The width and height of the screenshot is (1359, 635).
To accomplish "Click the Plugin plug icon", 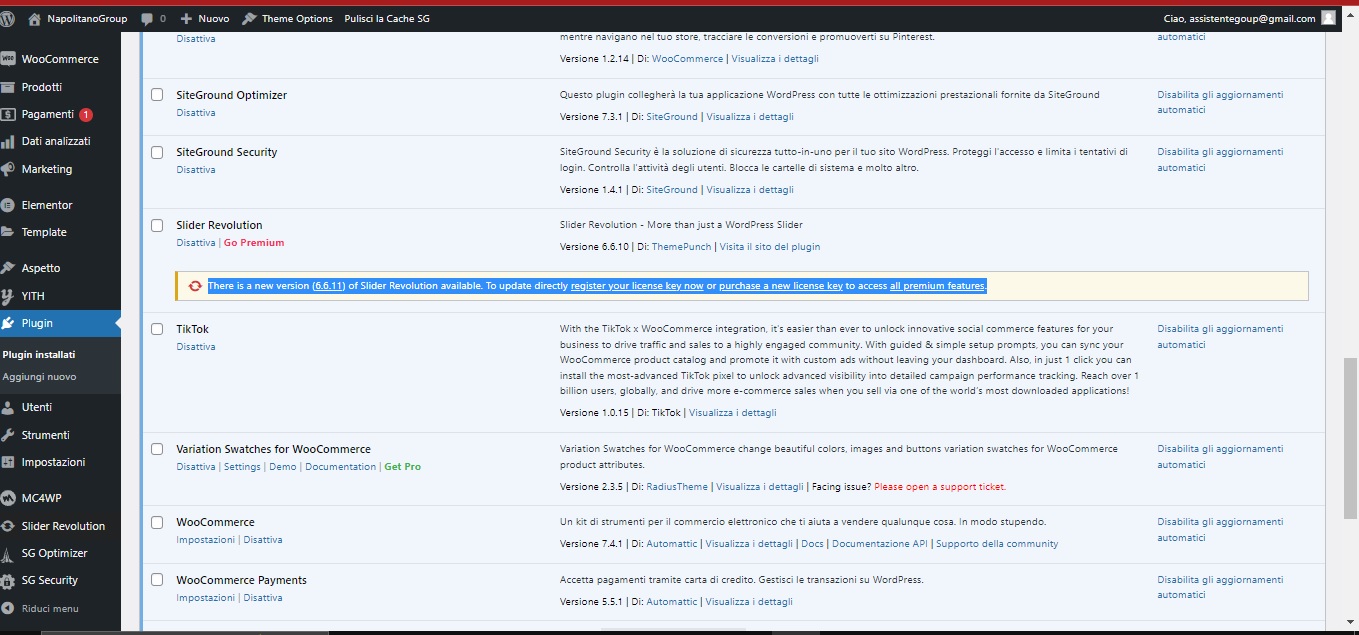I will (x=8, y=323).
